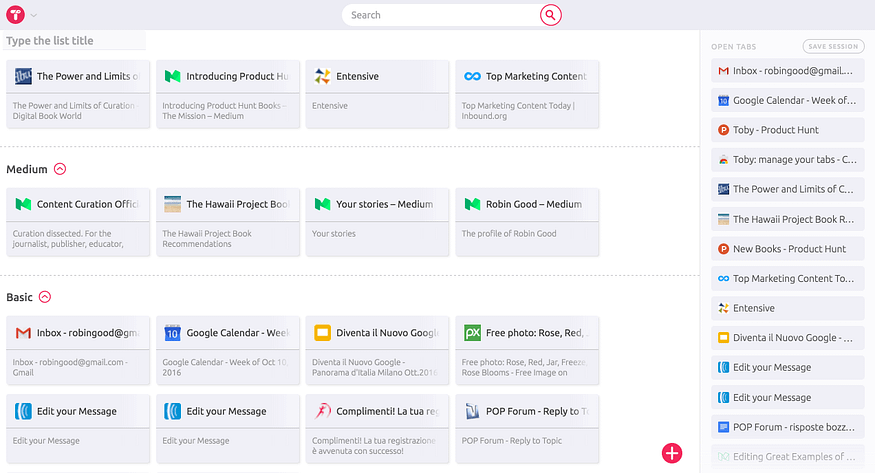The image size is (875, 473).
Task: Click the Entensive card icon
Action: [322, 76]
